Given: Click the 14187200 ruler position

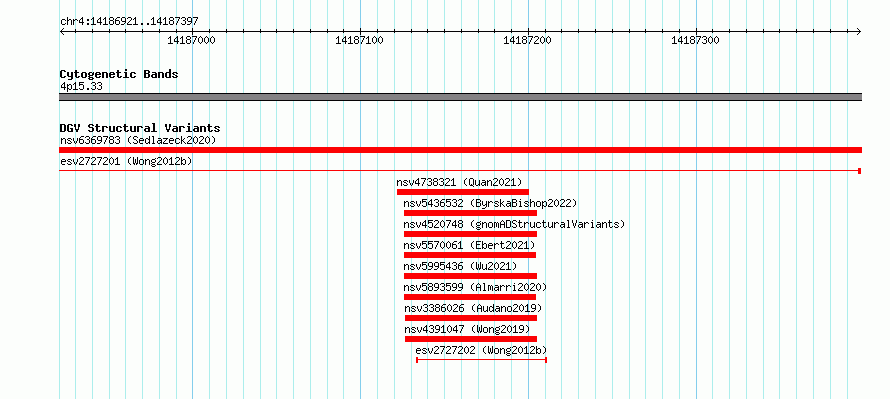Looking at the screenshot, I should click(527, 40).
